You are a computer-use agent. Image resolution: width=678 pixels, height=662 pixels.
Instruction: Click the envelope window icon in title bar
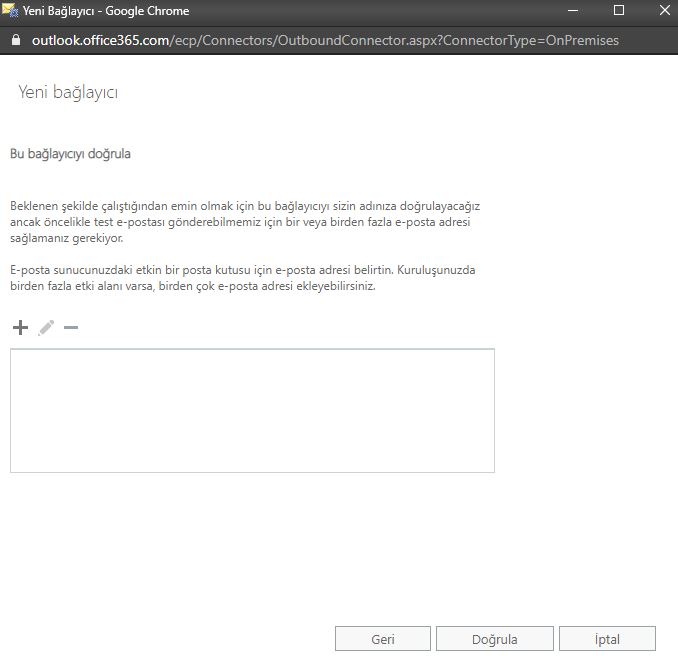click(10, 10)
